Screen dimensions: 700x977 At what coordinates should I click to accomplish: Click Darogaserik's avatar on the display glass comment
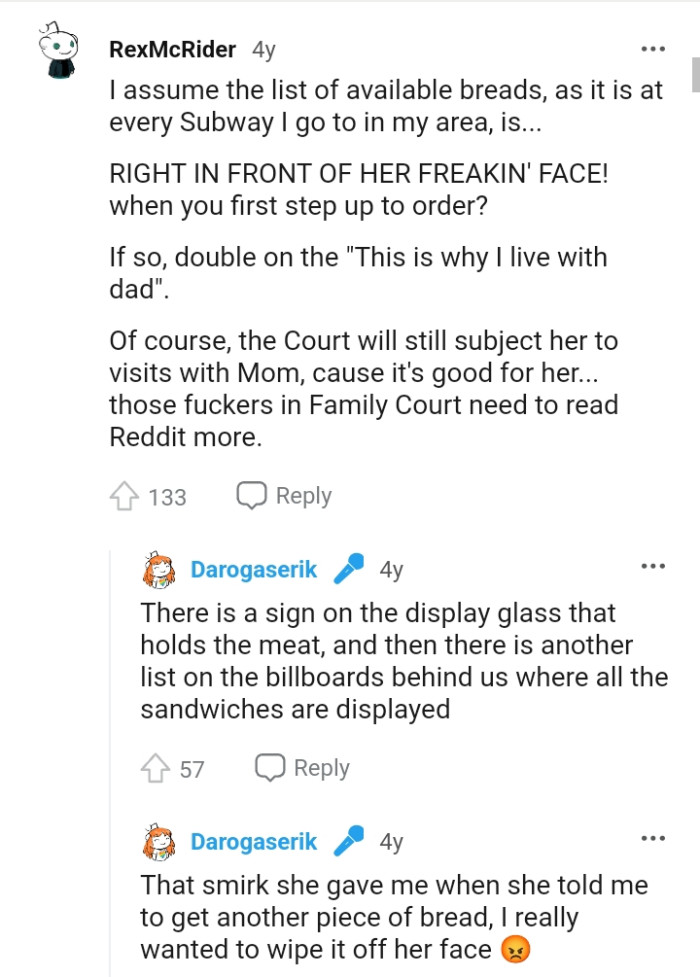160,571
